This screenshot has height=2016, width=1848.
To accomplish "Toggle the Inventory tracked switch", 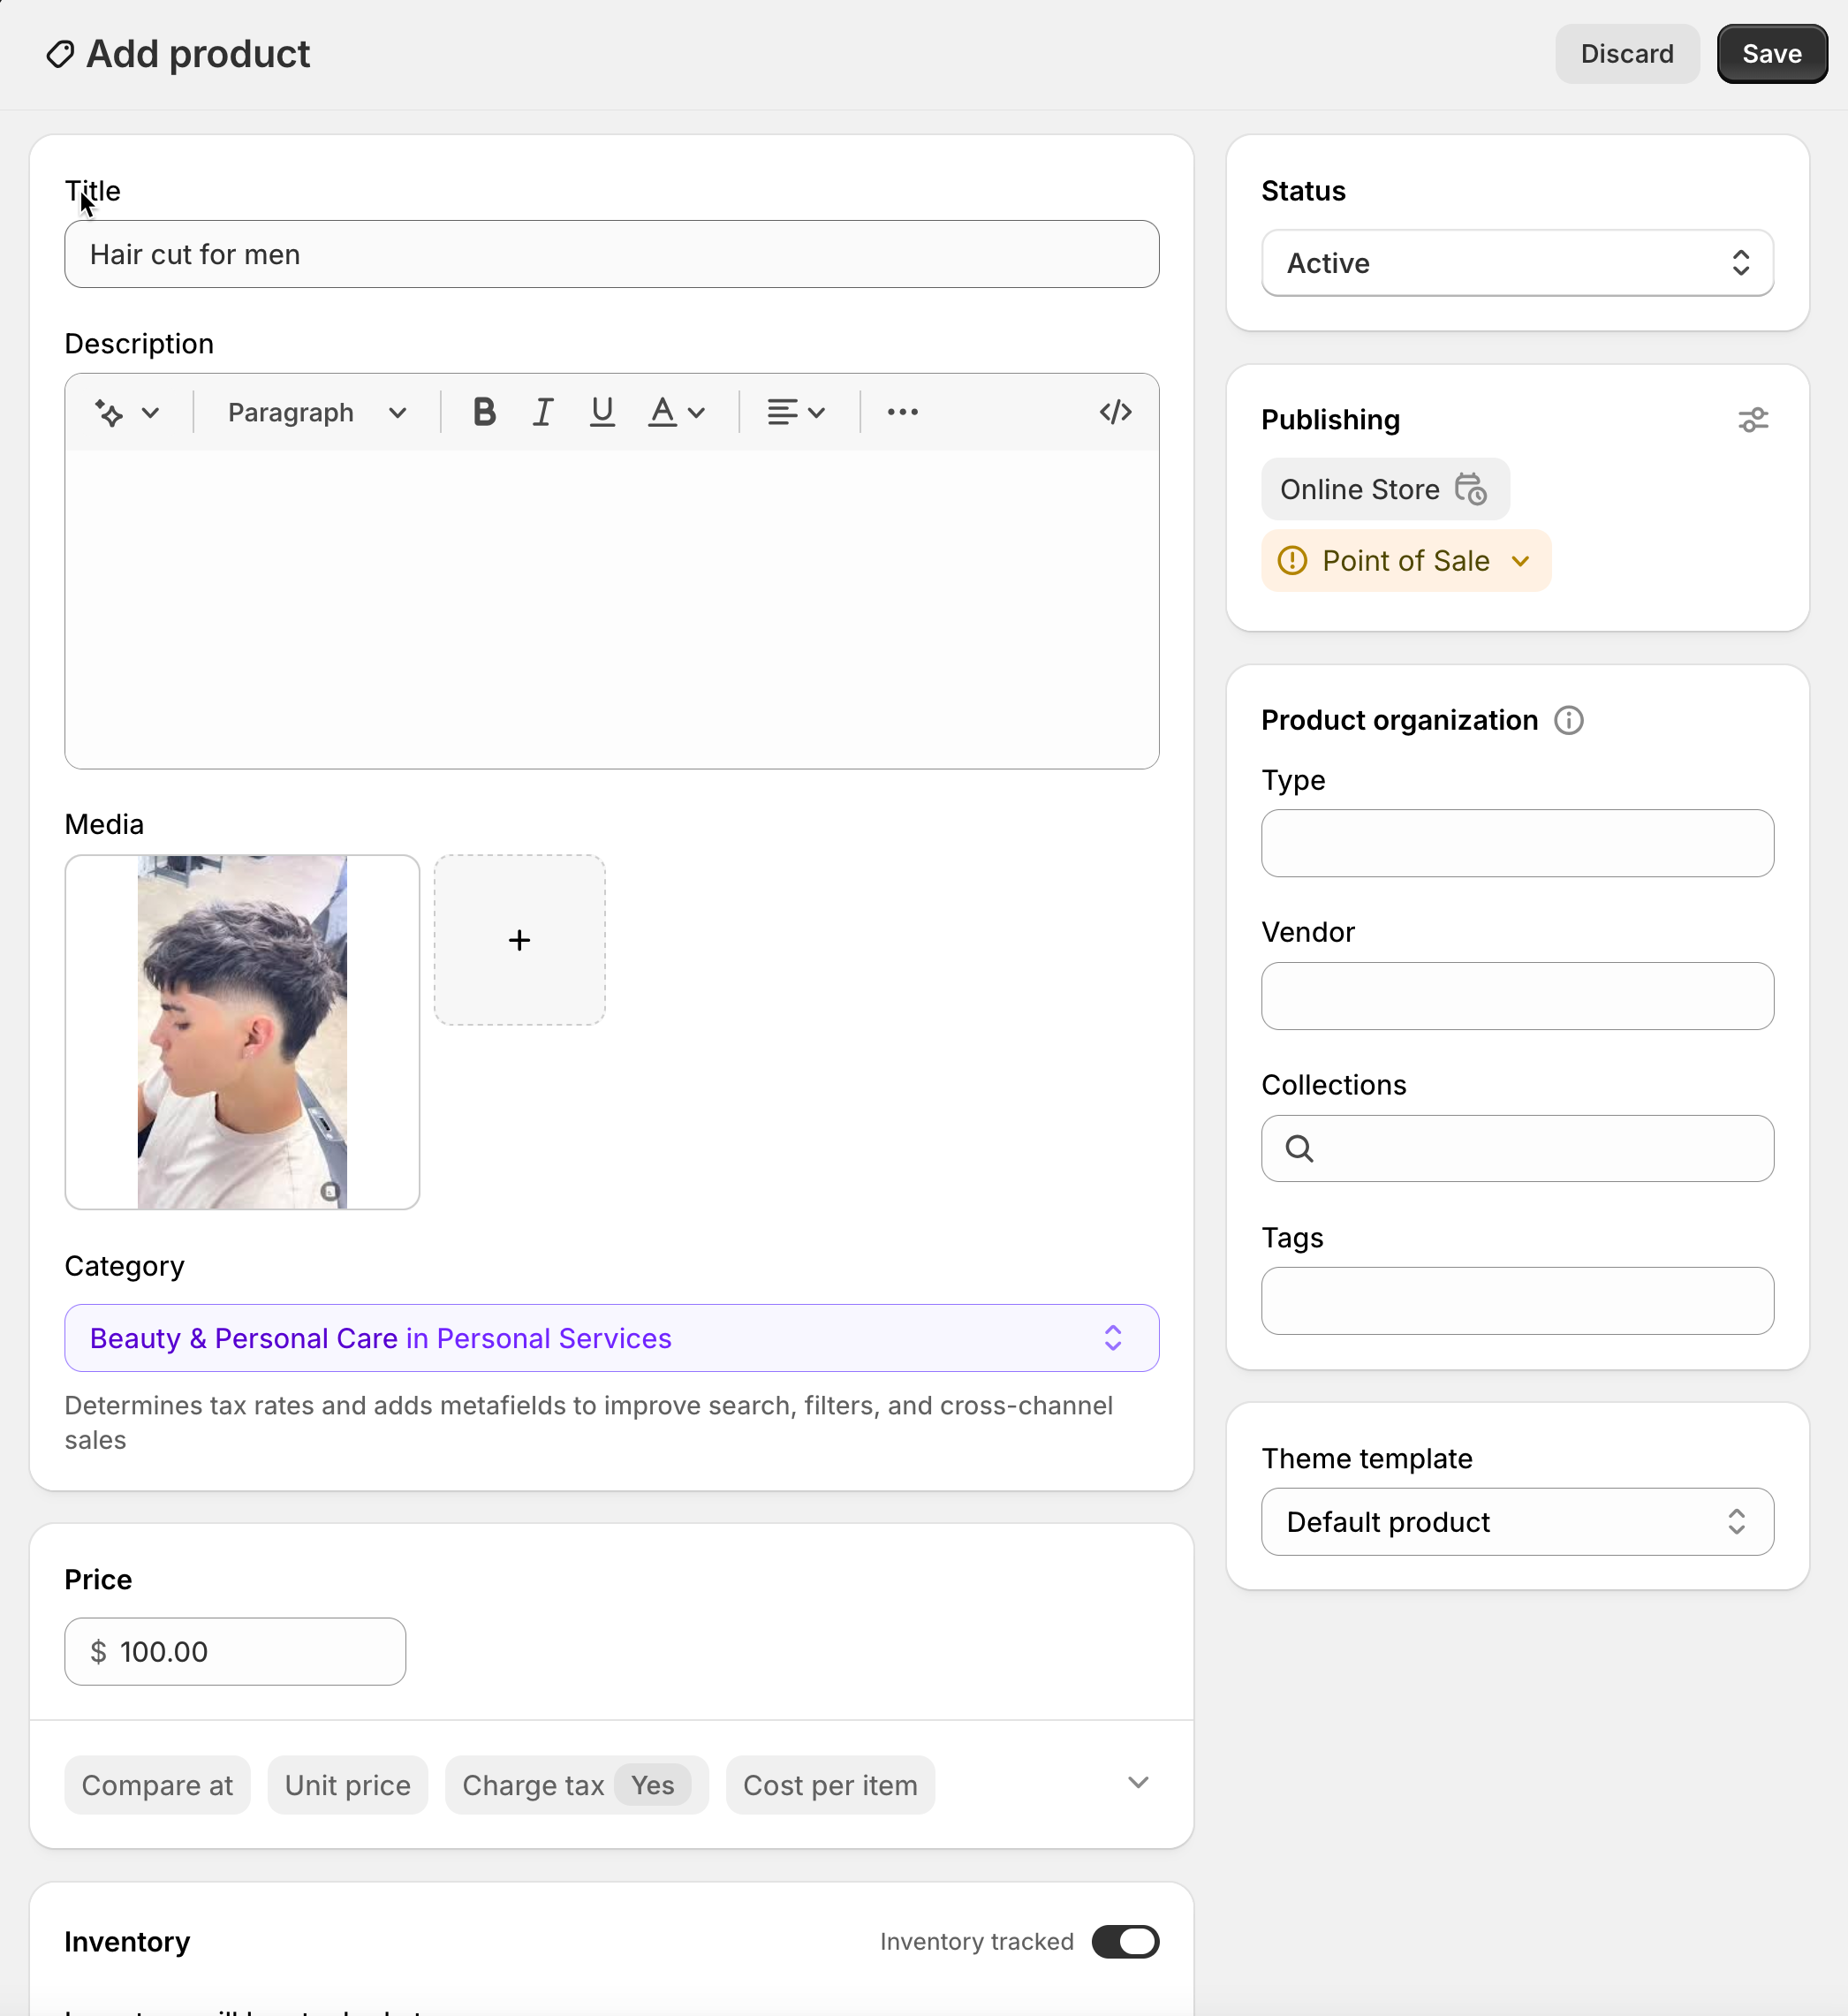I will click(1125, 1941).
